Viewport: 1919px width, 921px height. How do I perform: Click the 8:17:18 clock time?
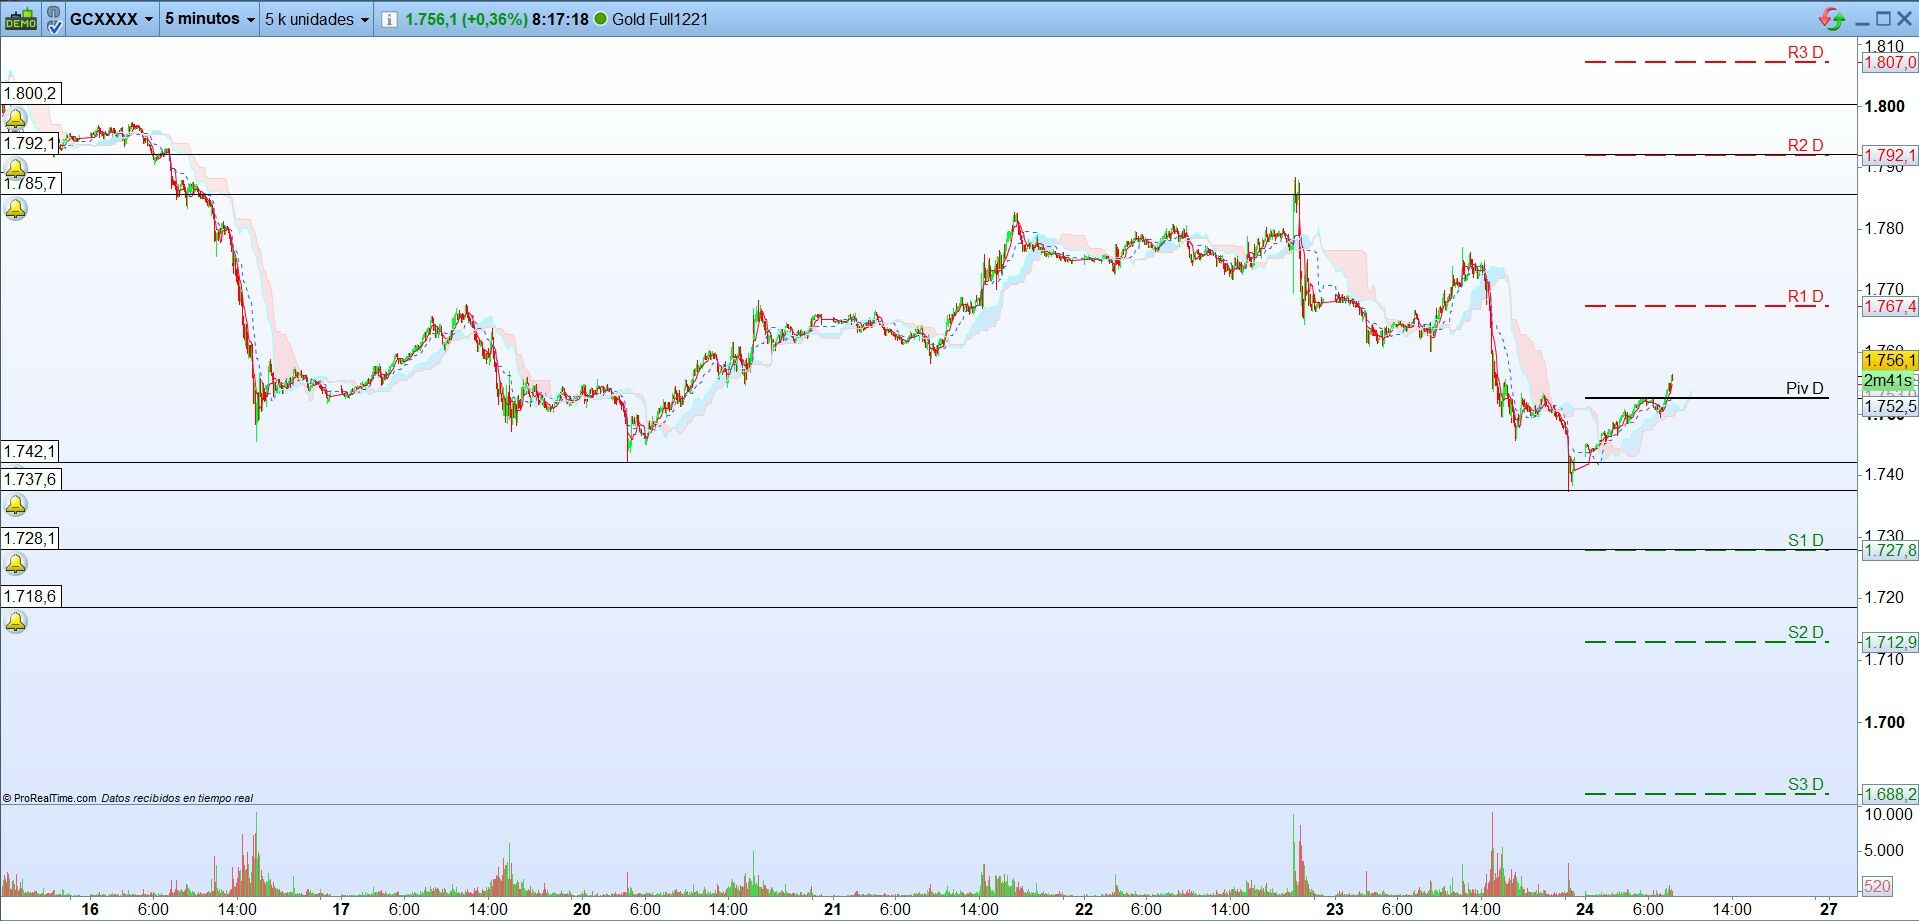(560, 19)
